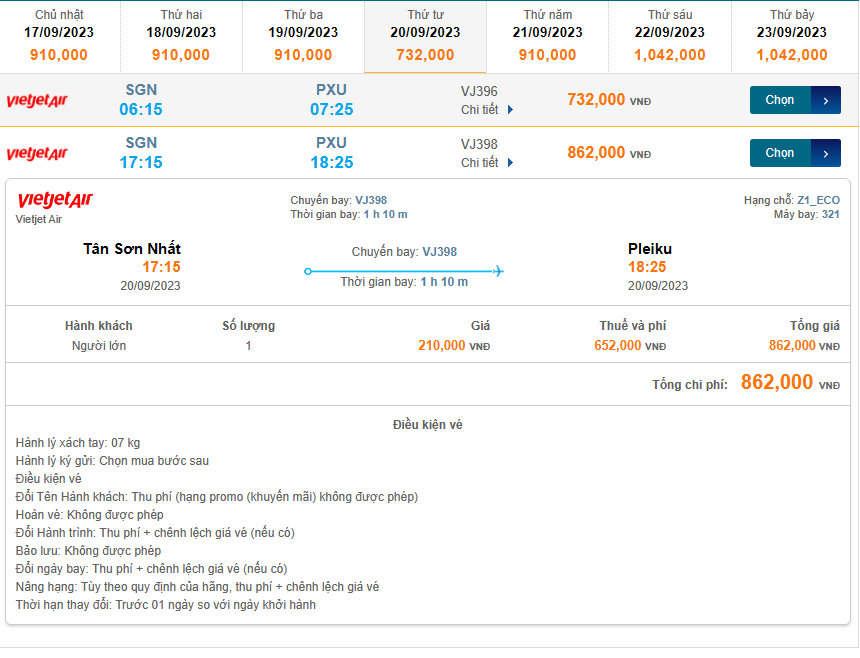Click the Tổng chi phí 862,000 total amount
Image resolution: width=860 pixels, height=658 pixels.
777,382
